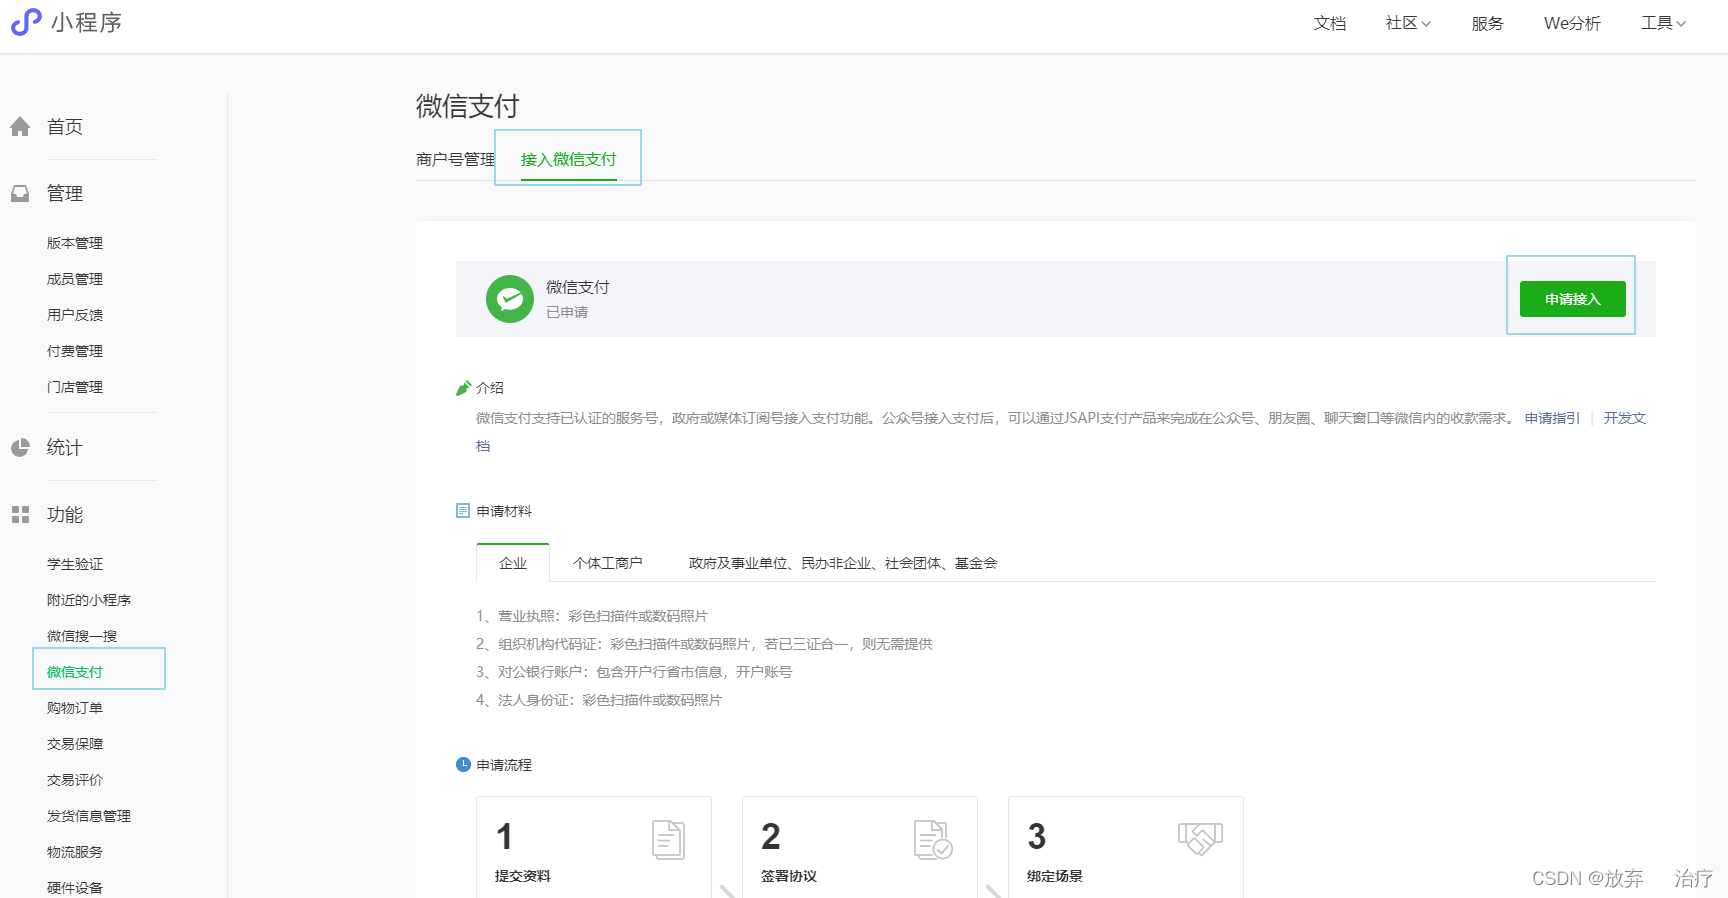Screen dimensions: 1728x898
Task: Select the 政府及事业单位 materials tab
Action: tap(843, 563)
